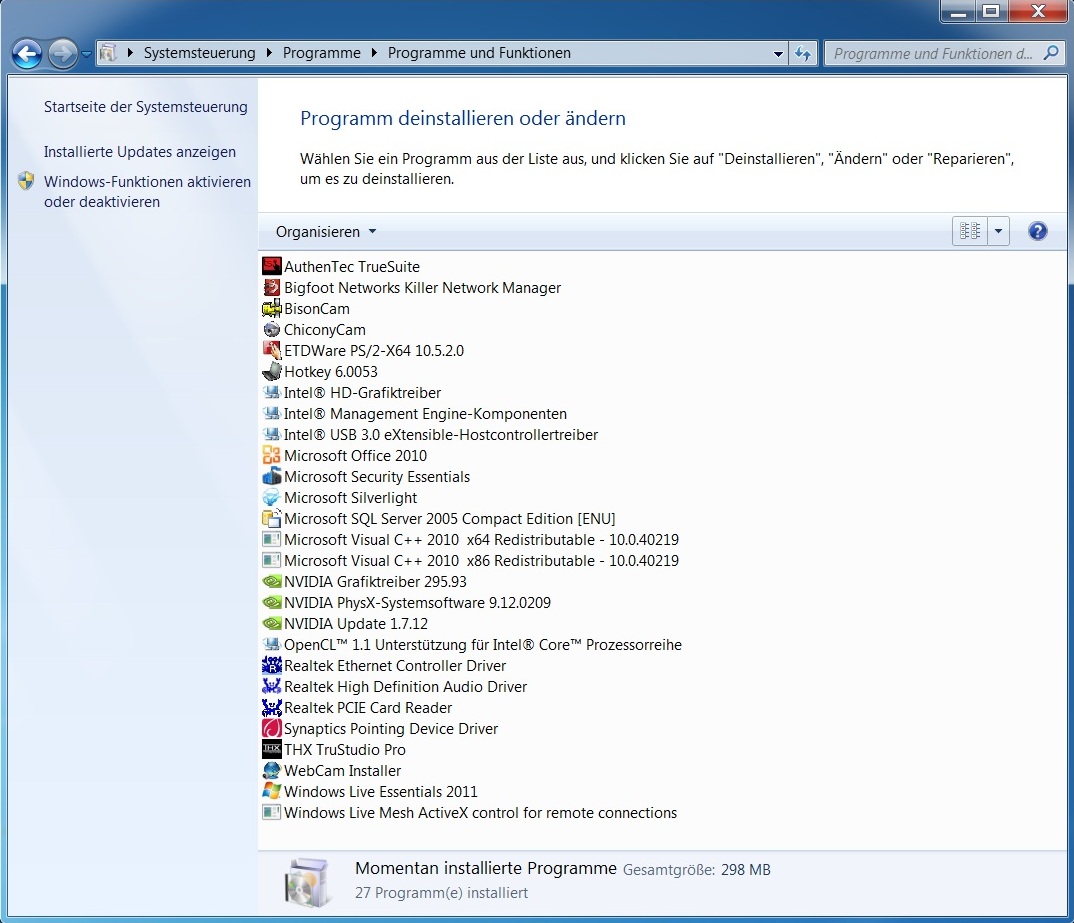This screenshot has height=923, width=1074.
Task: Click the Realtek PCIE Card Reader icon
Action: [x=272, y=707]
